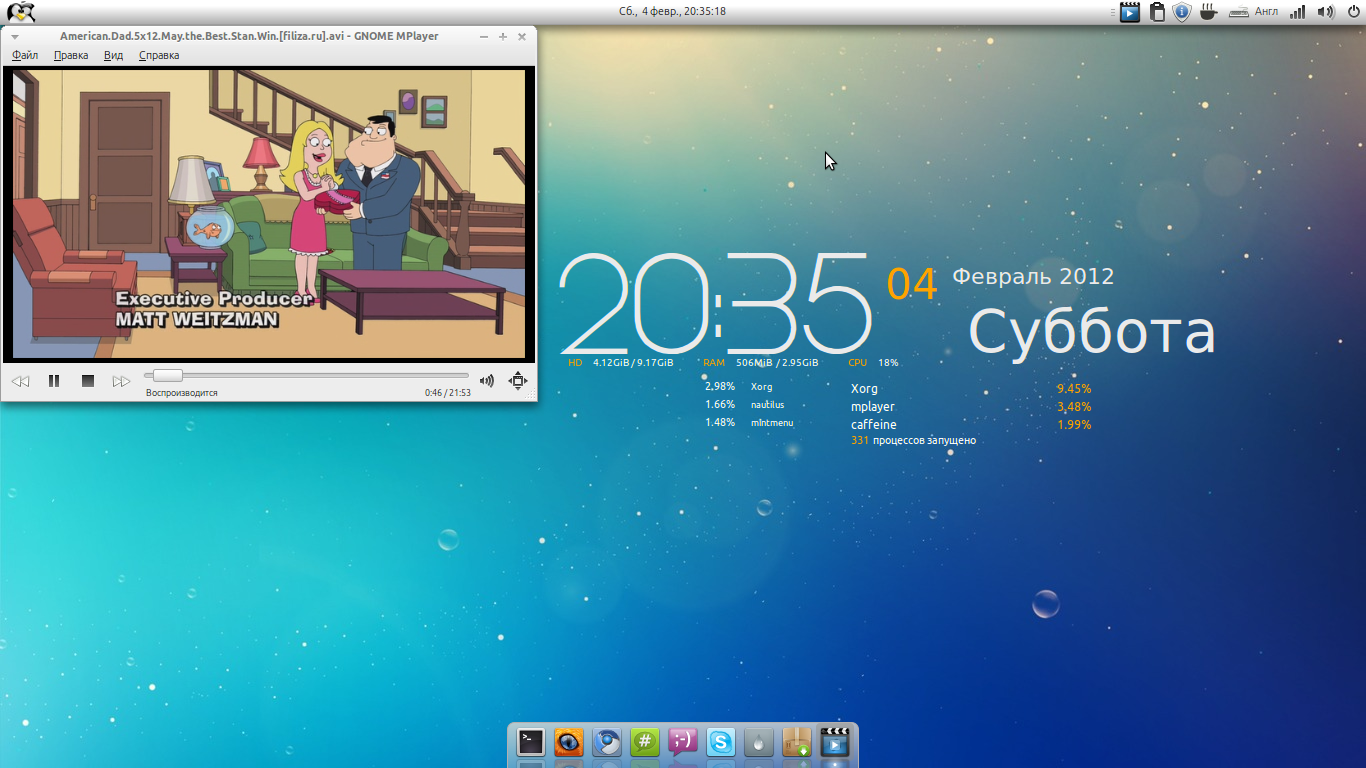
Task: Click the MPlayer volume speaker icon
Action: (x=487, y=380)
